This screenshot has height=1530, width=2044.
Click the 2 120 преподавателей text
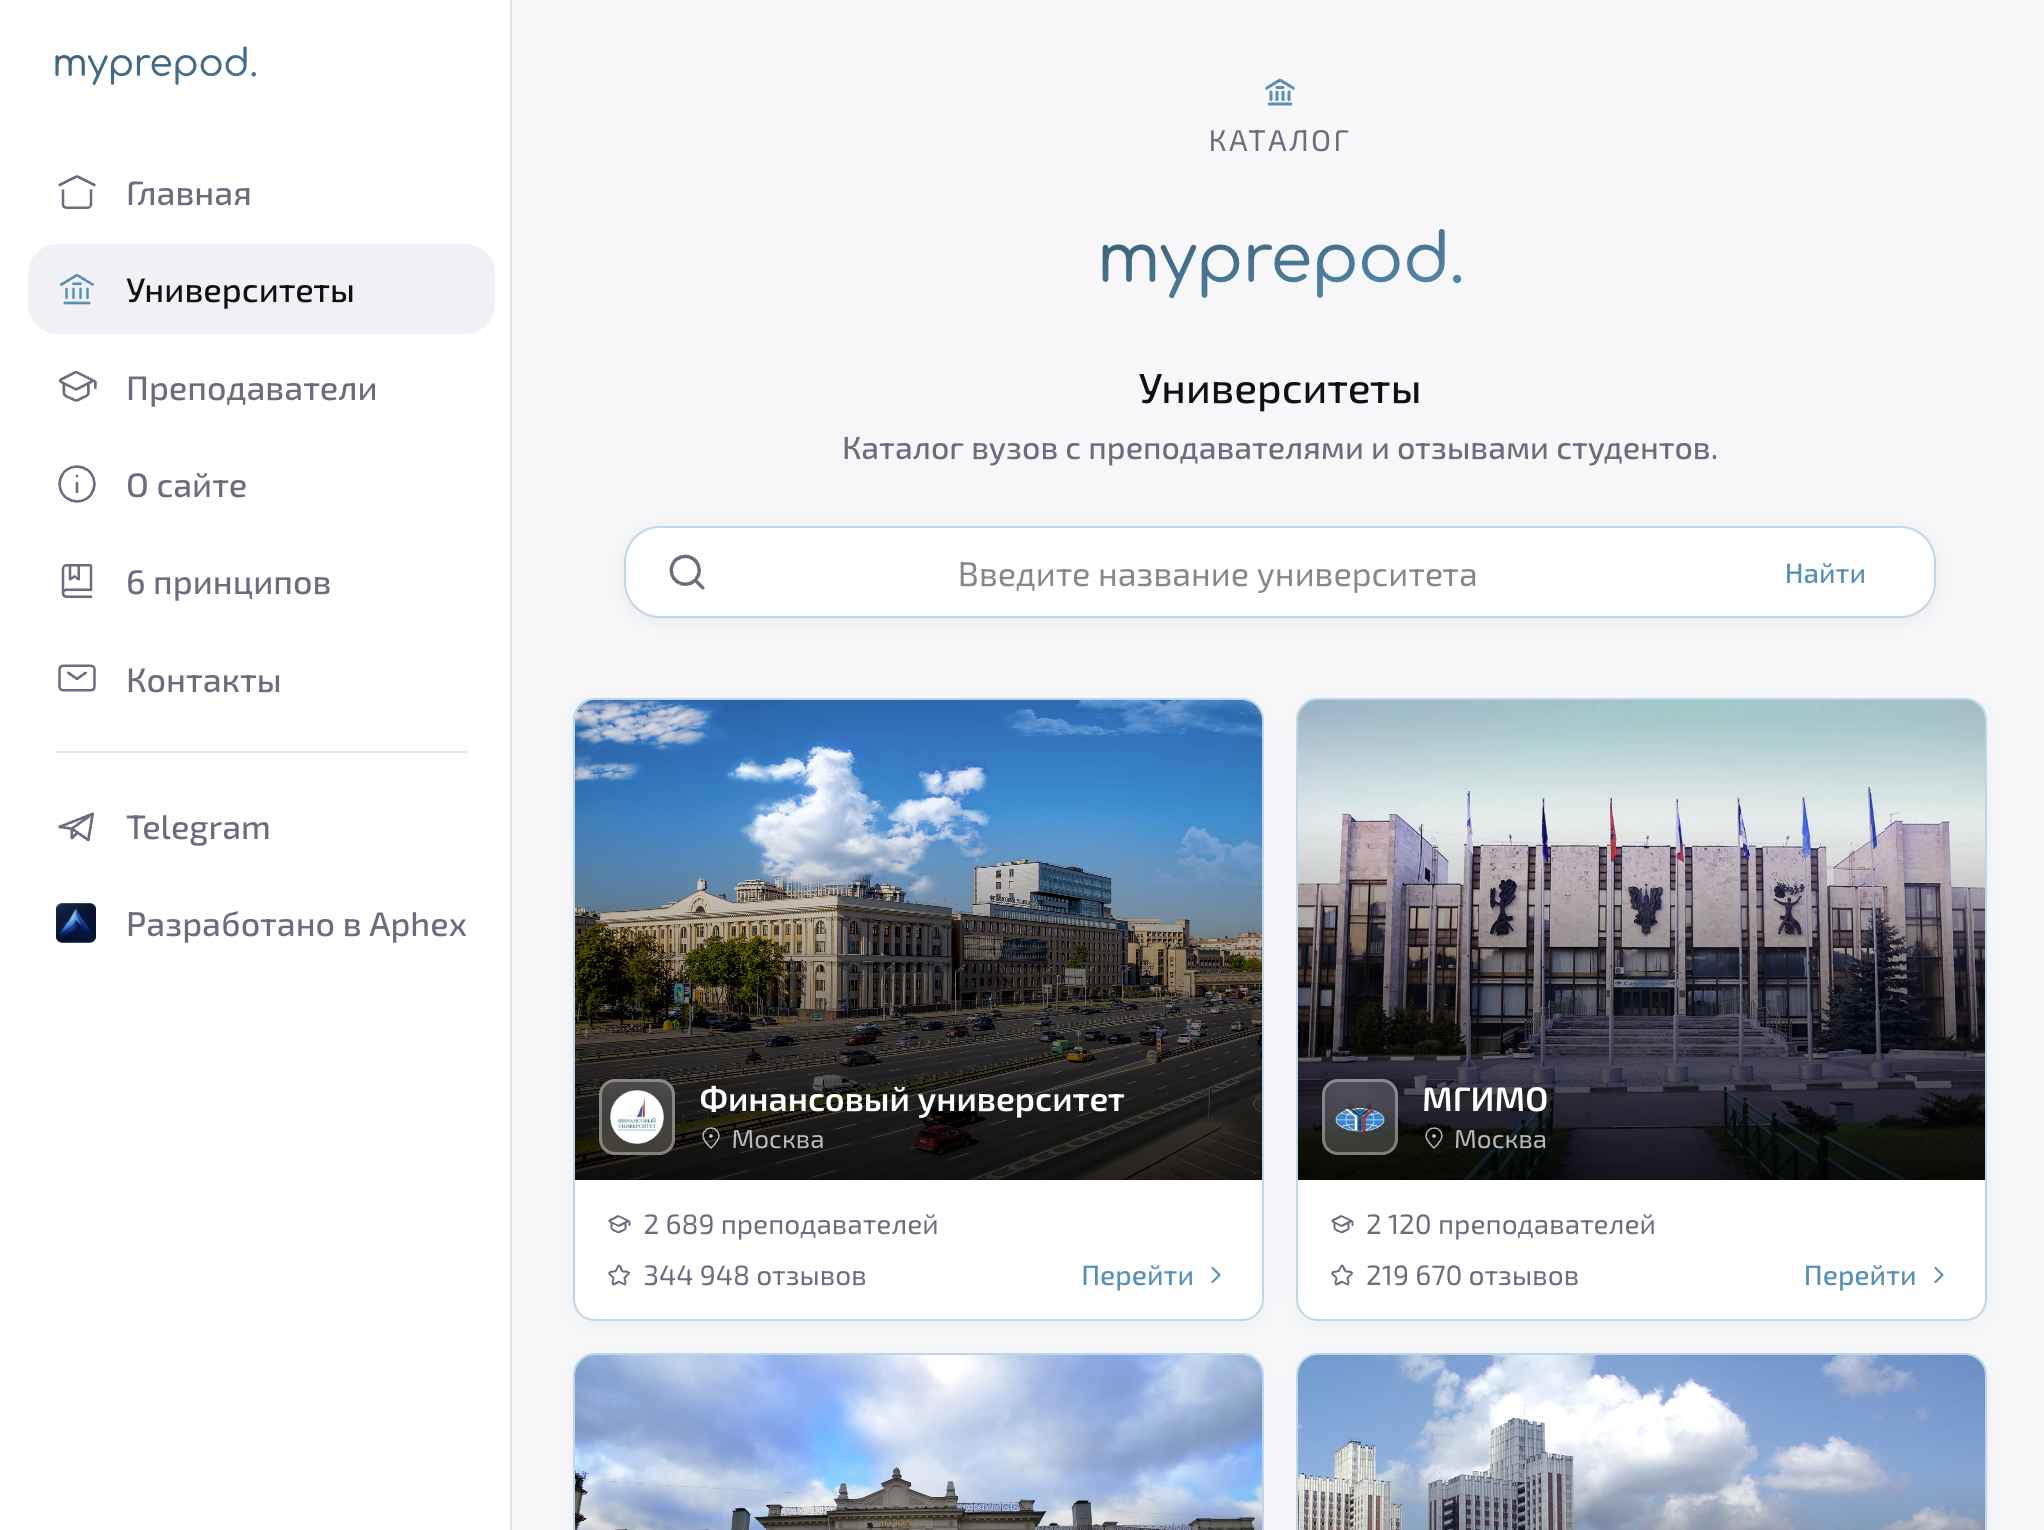coord(1511,1224)
